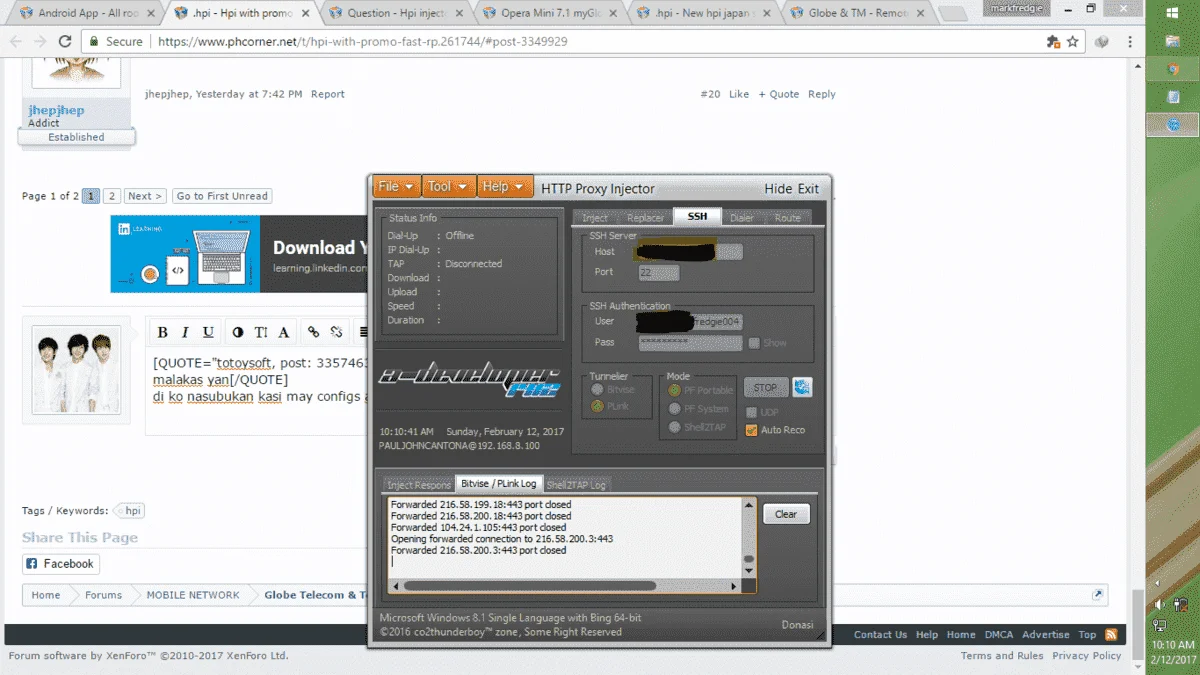Click Quote link on post #20

click(x=779, y=94)
